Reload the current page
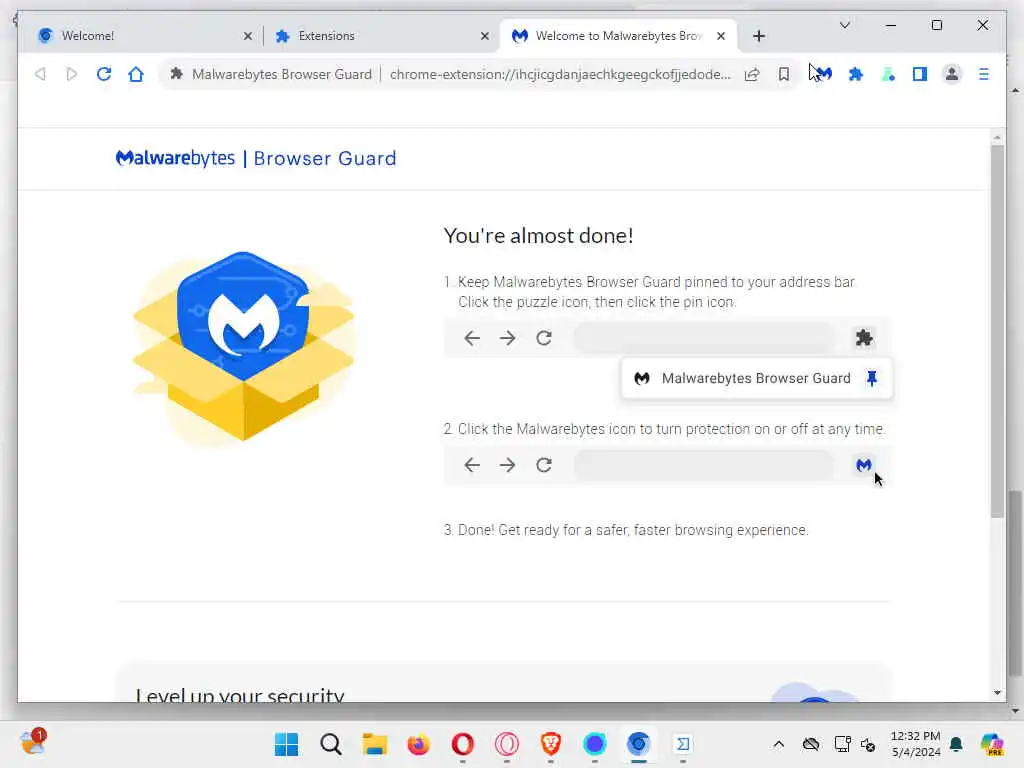This screenshot has width=1024, height=768. tap(104, 74)
